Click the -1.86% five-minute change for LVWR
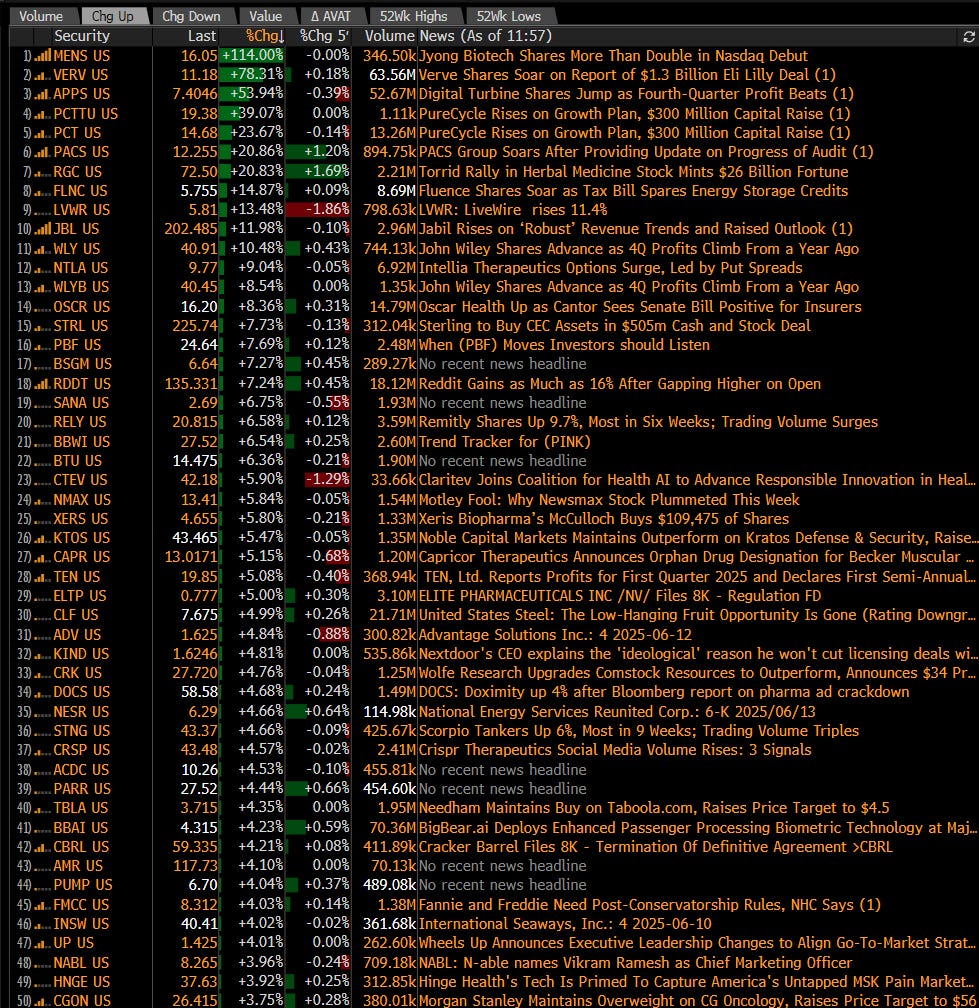This screenshot has width=979, height=1008. pos(319,210)
